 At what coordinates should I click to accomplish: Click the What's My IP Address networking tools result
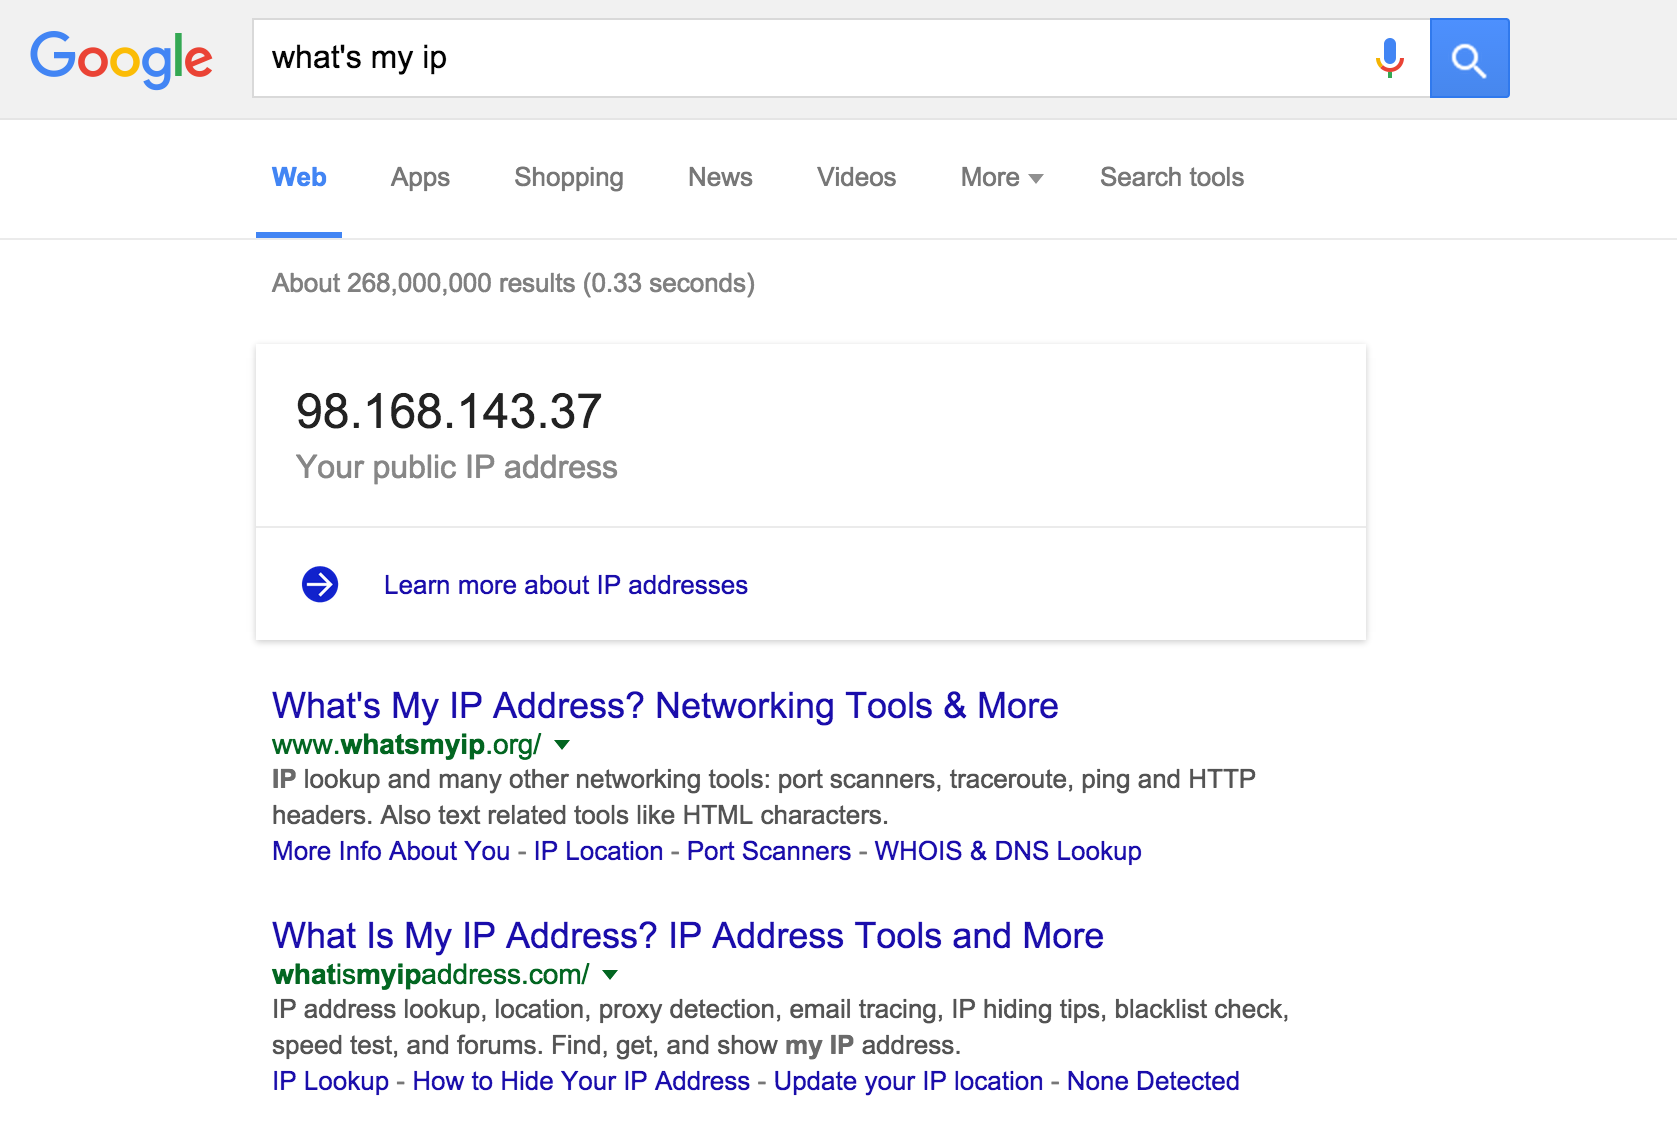pos(664,705)
